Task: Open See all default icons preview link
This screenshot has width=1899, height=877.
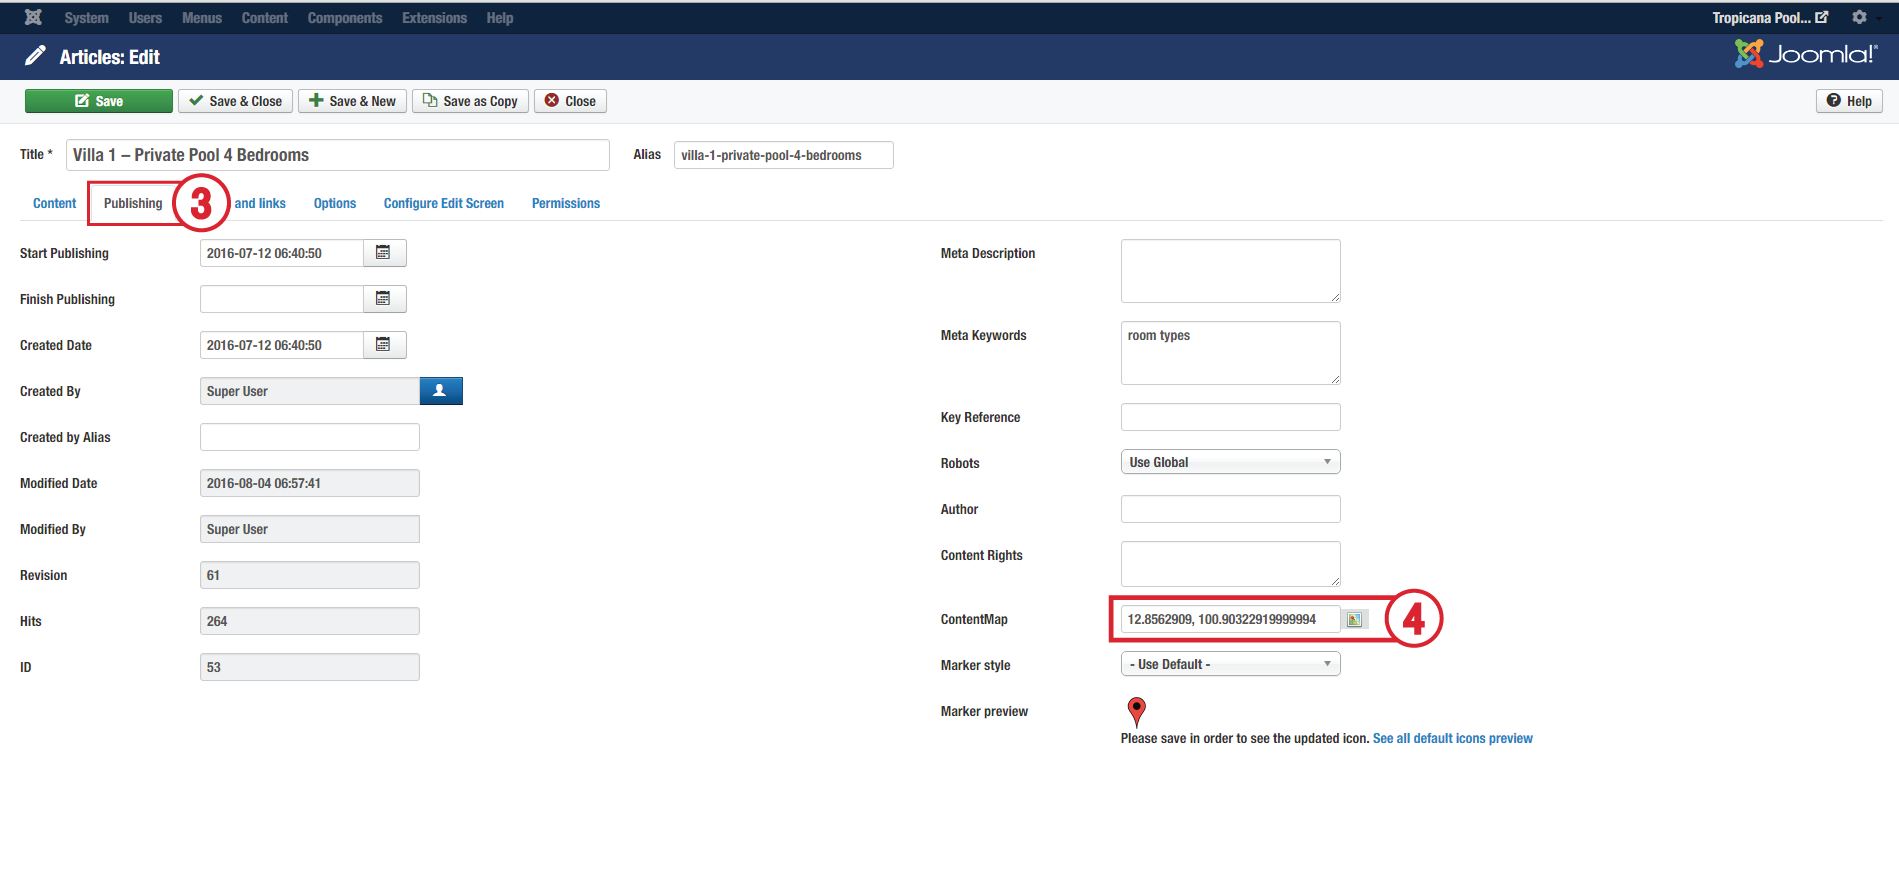Action: 1452,738
